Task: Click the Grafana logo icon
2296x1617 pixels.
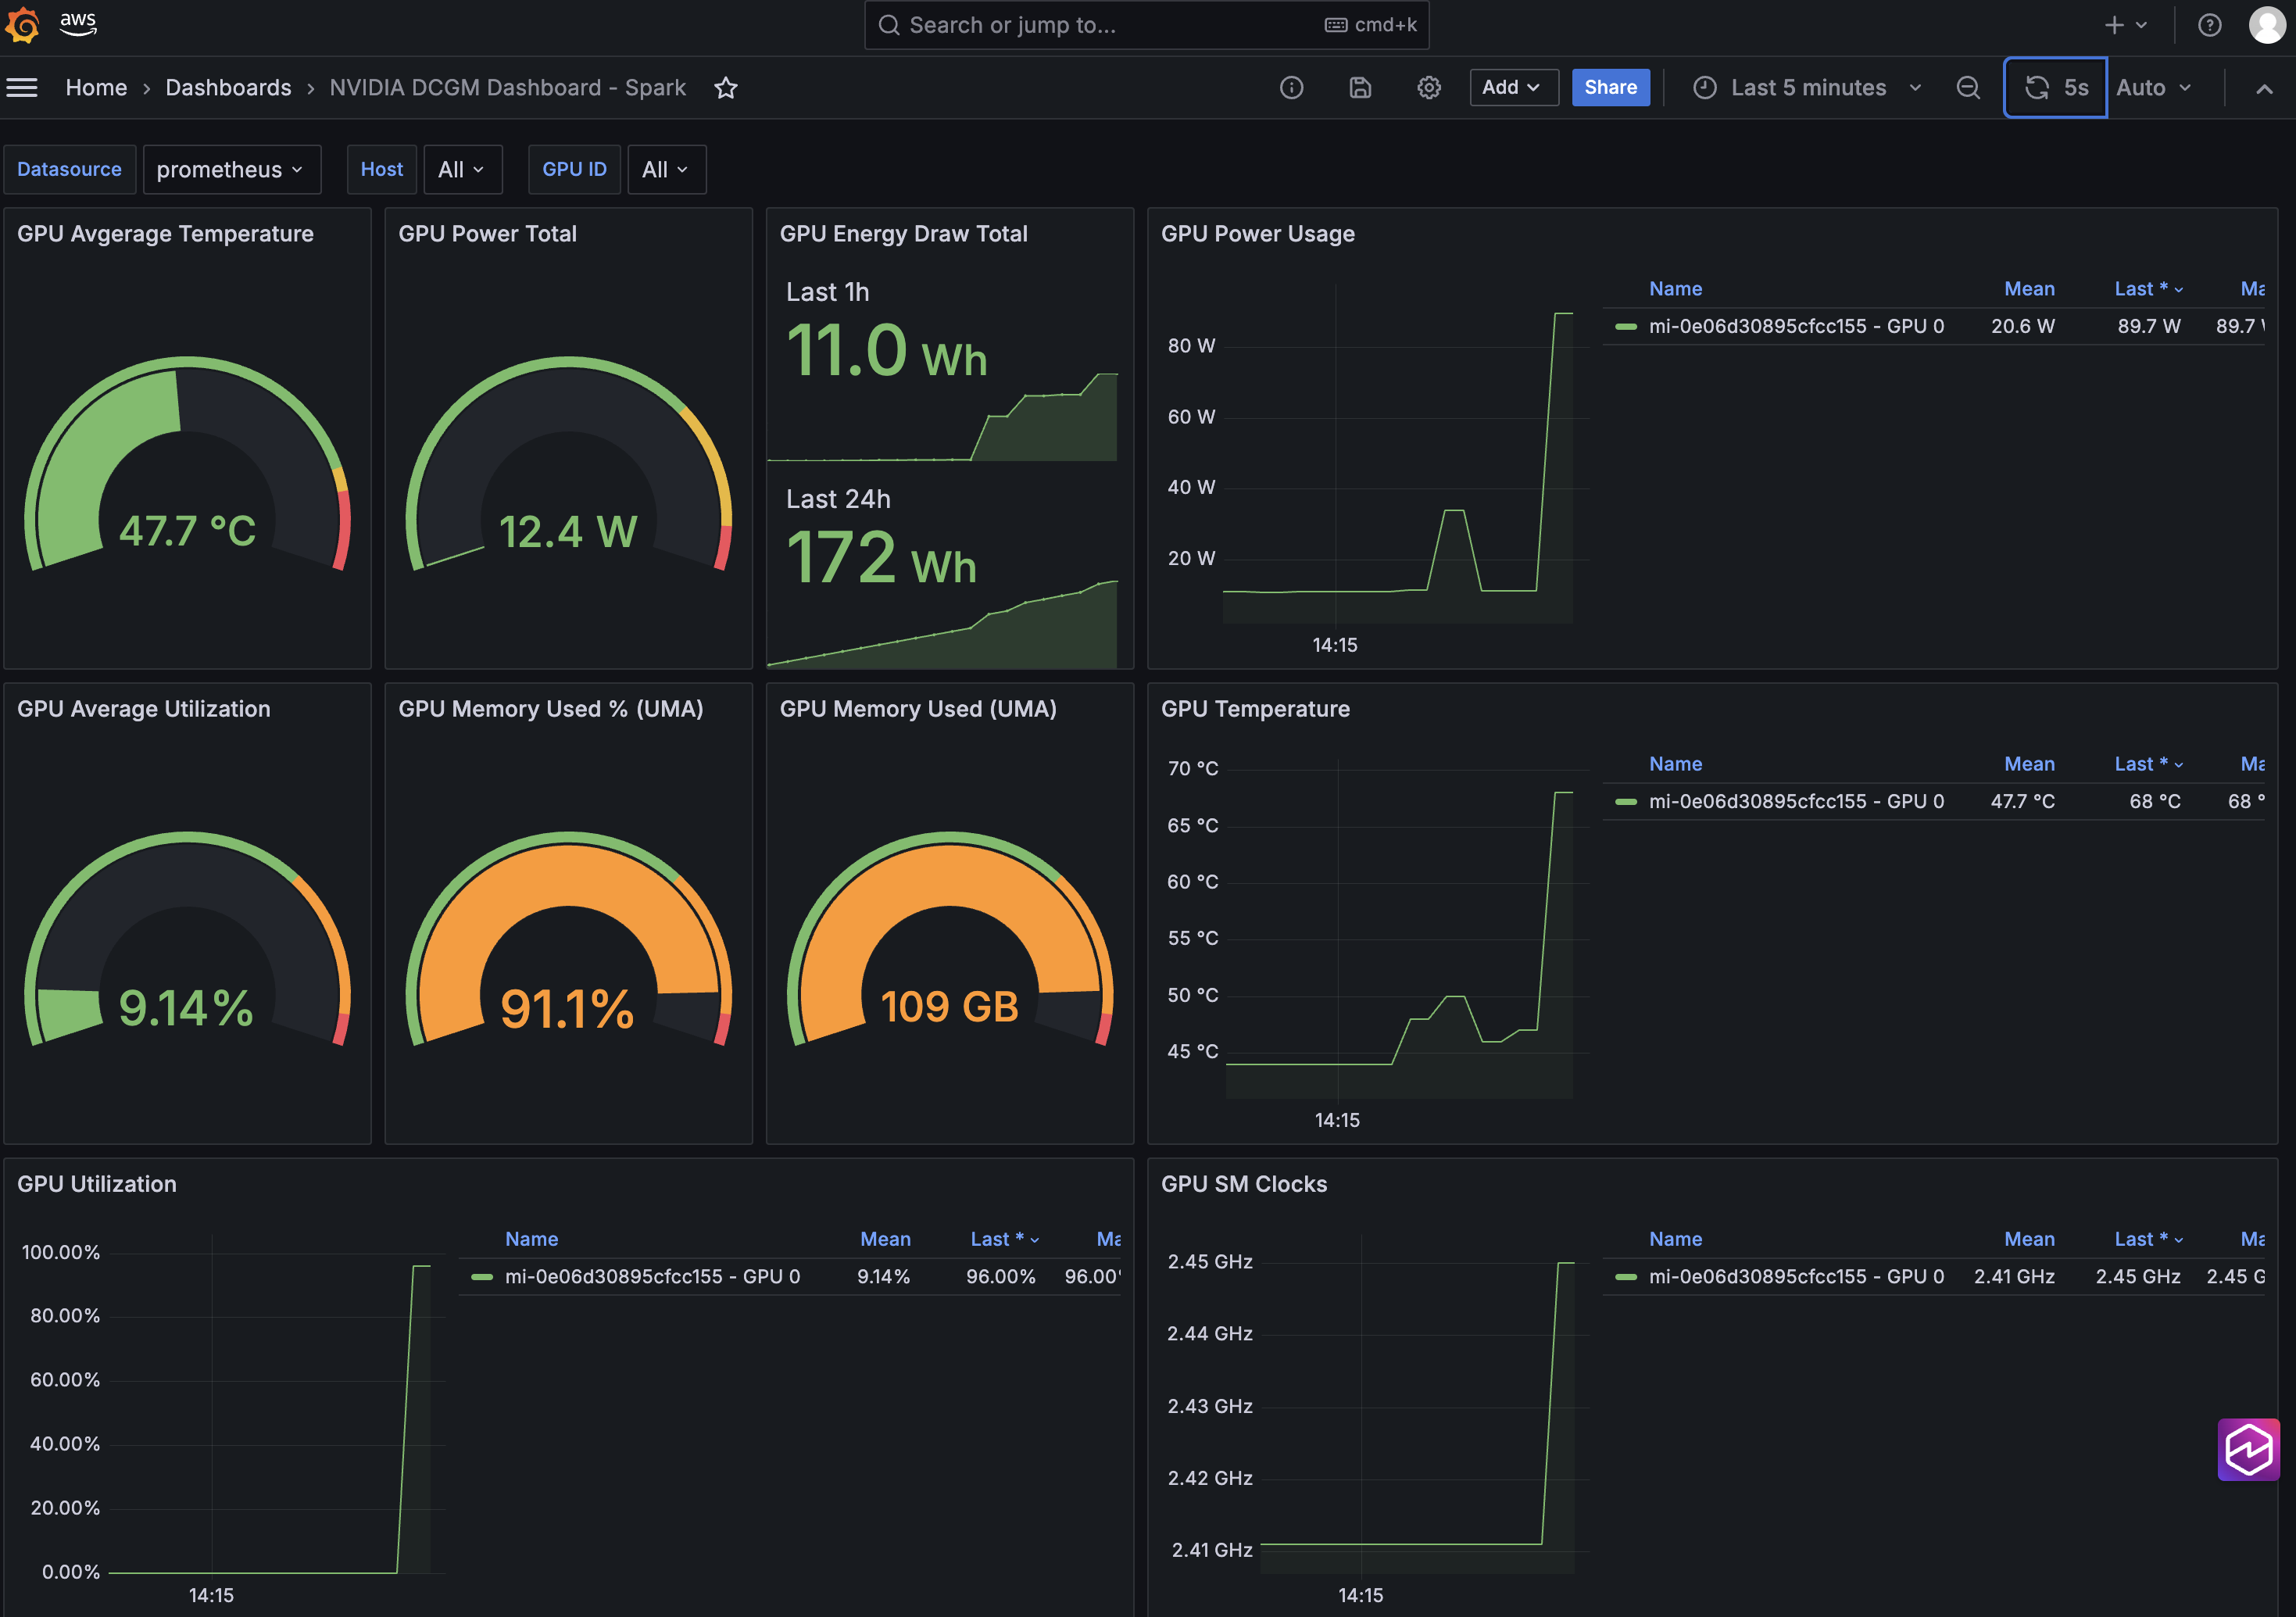Action: (x=22, y=25)
